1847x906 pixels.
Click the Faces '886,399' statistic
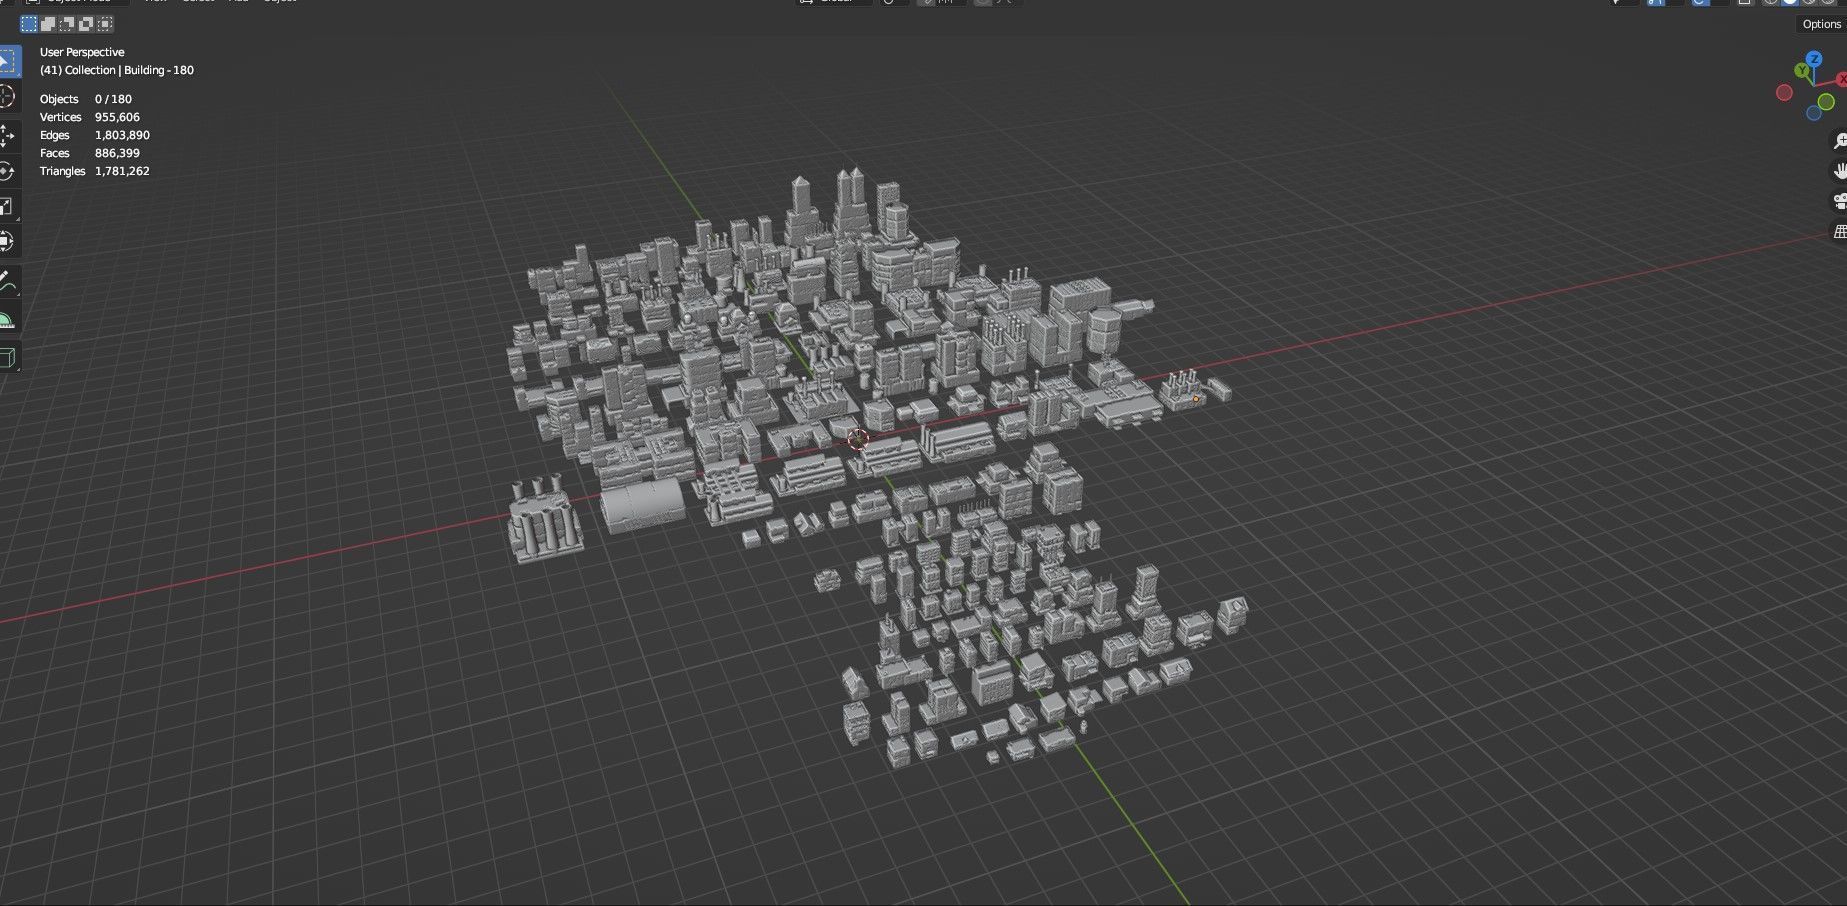[117, 153]
